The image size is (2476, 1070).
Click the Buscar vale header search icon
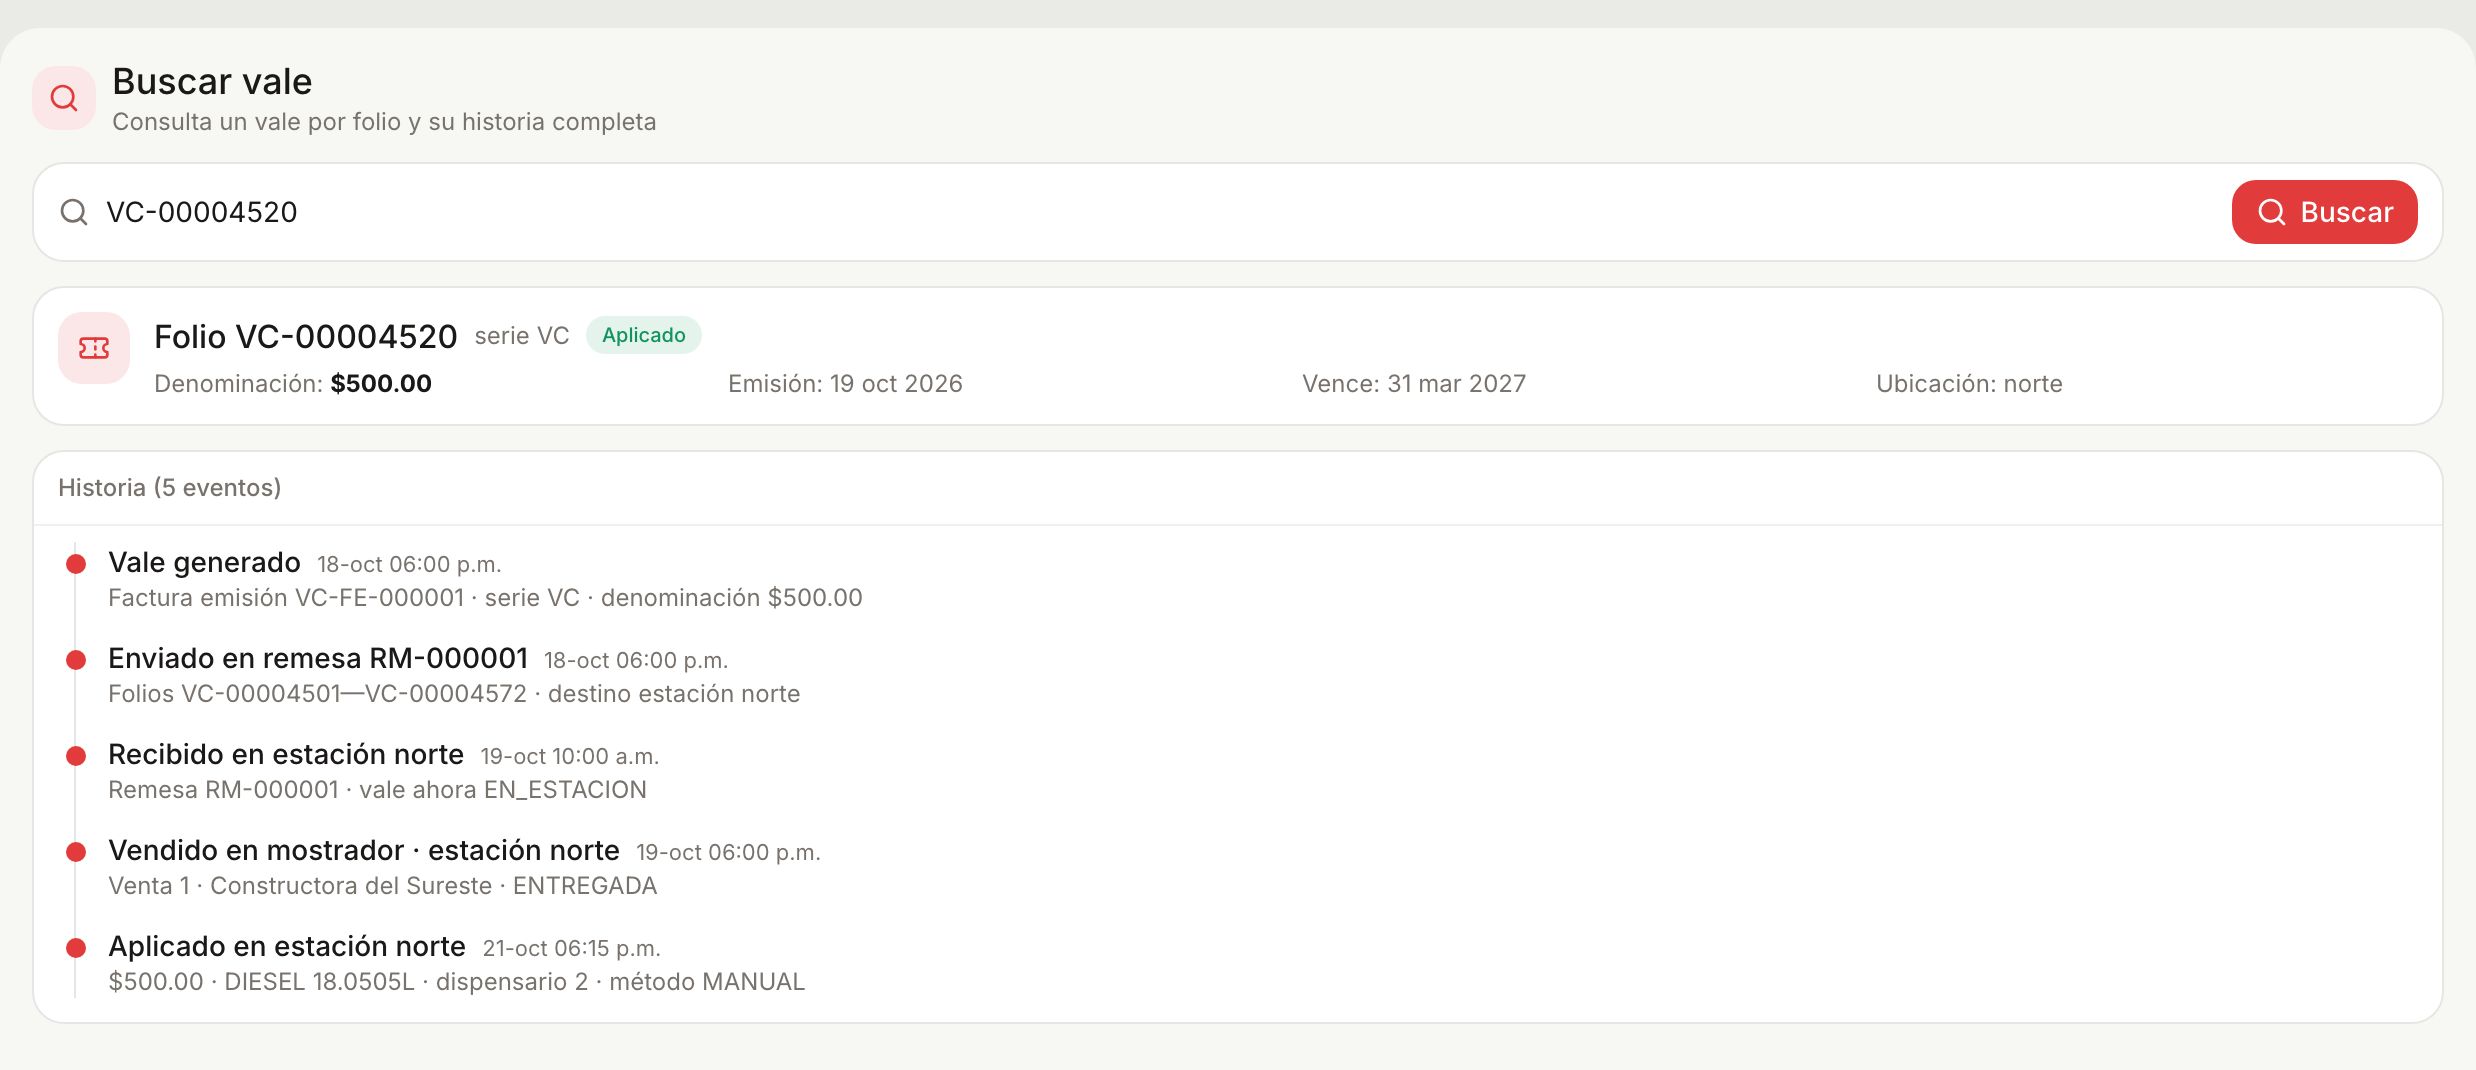[64, 98]
